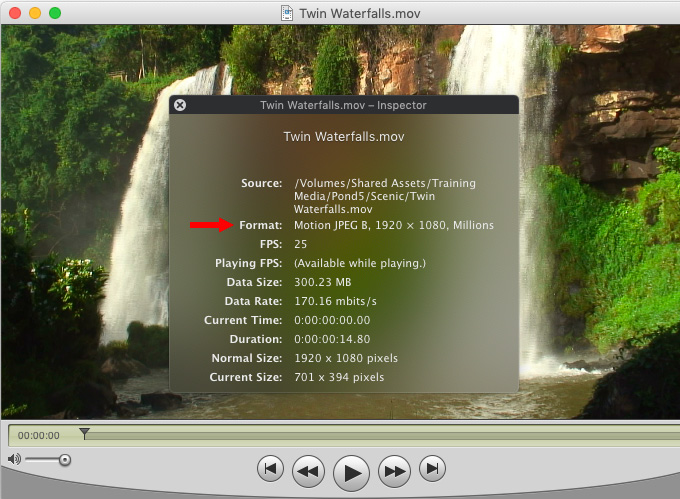Minimize the movie window with yellow button
Image resolution: width=680 pixels, height=499 pixels.
click(x=35, y=13)
